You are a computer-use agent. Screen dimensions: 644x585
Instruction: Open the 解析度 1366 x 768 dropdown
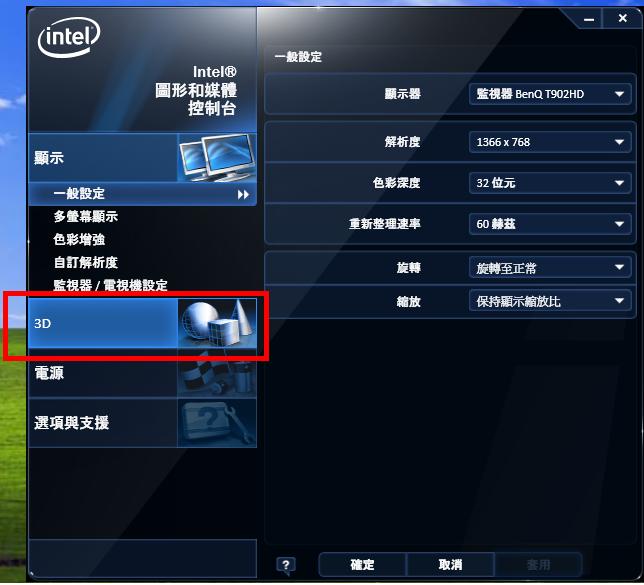550,142
